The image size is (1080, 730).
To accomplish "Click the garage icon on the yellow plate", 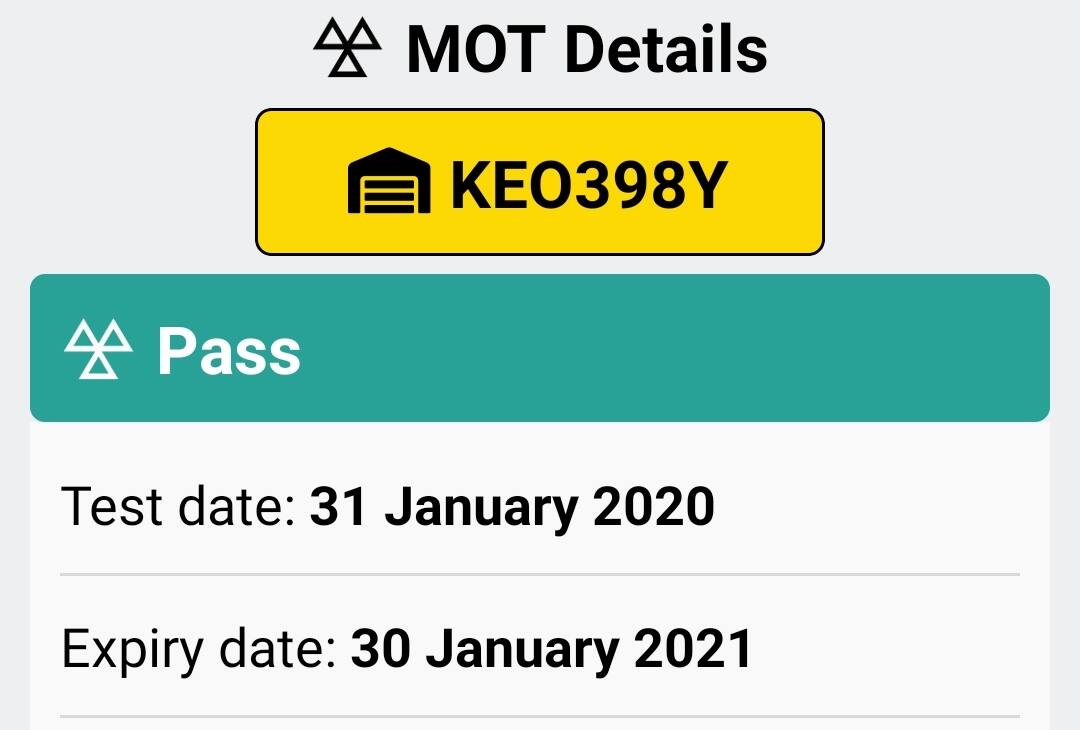I will pyautogui.click(x=389, y=180).
